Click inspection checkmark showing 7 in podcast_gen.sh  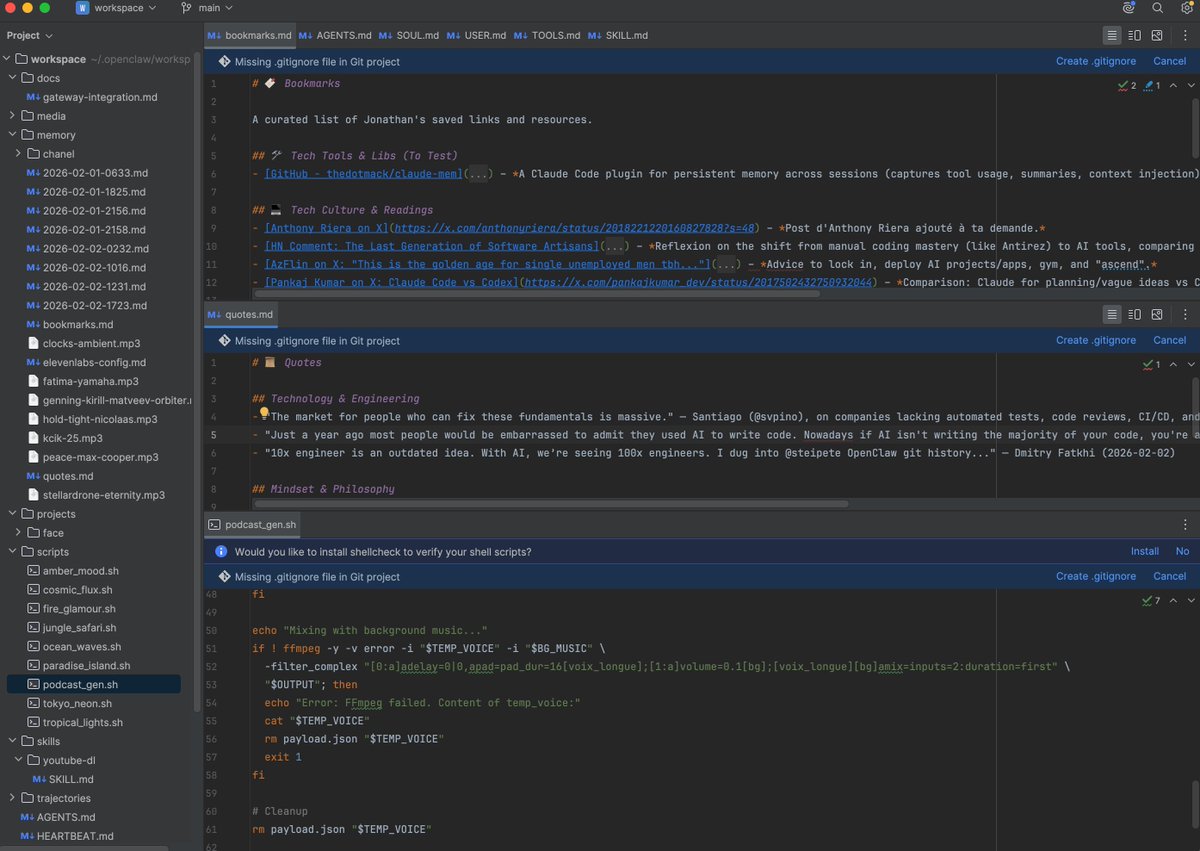[1152, 601]
